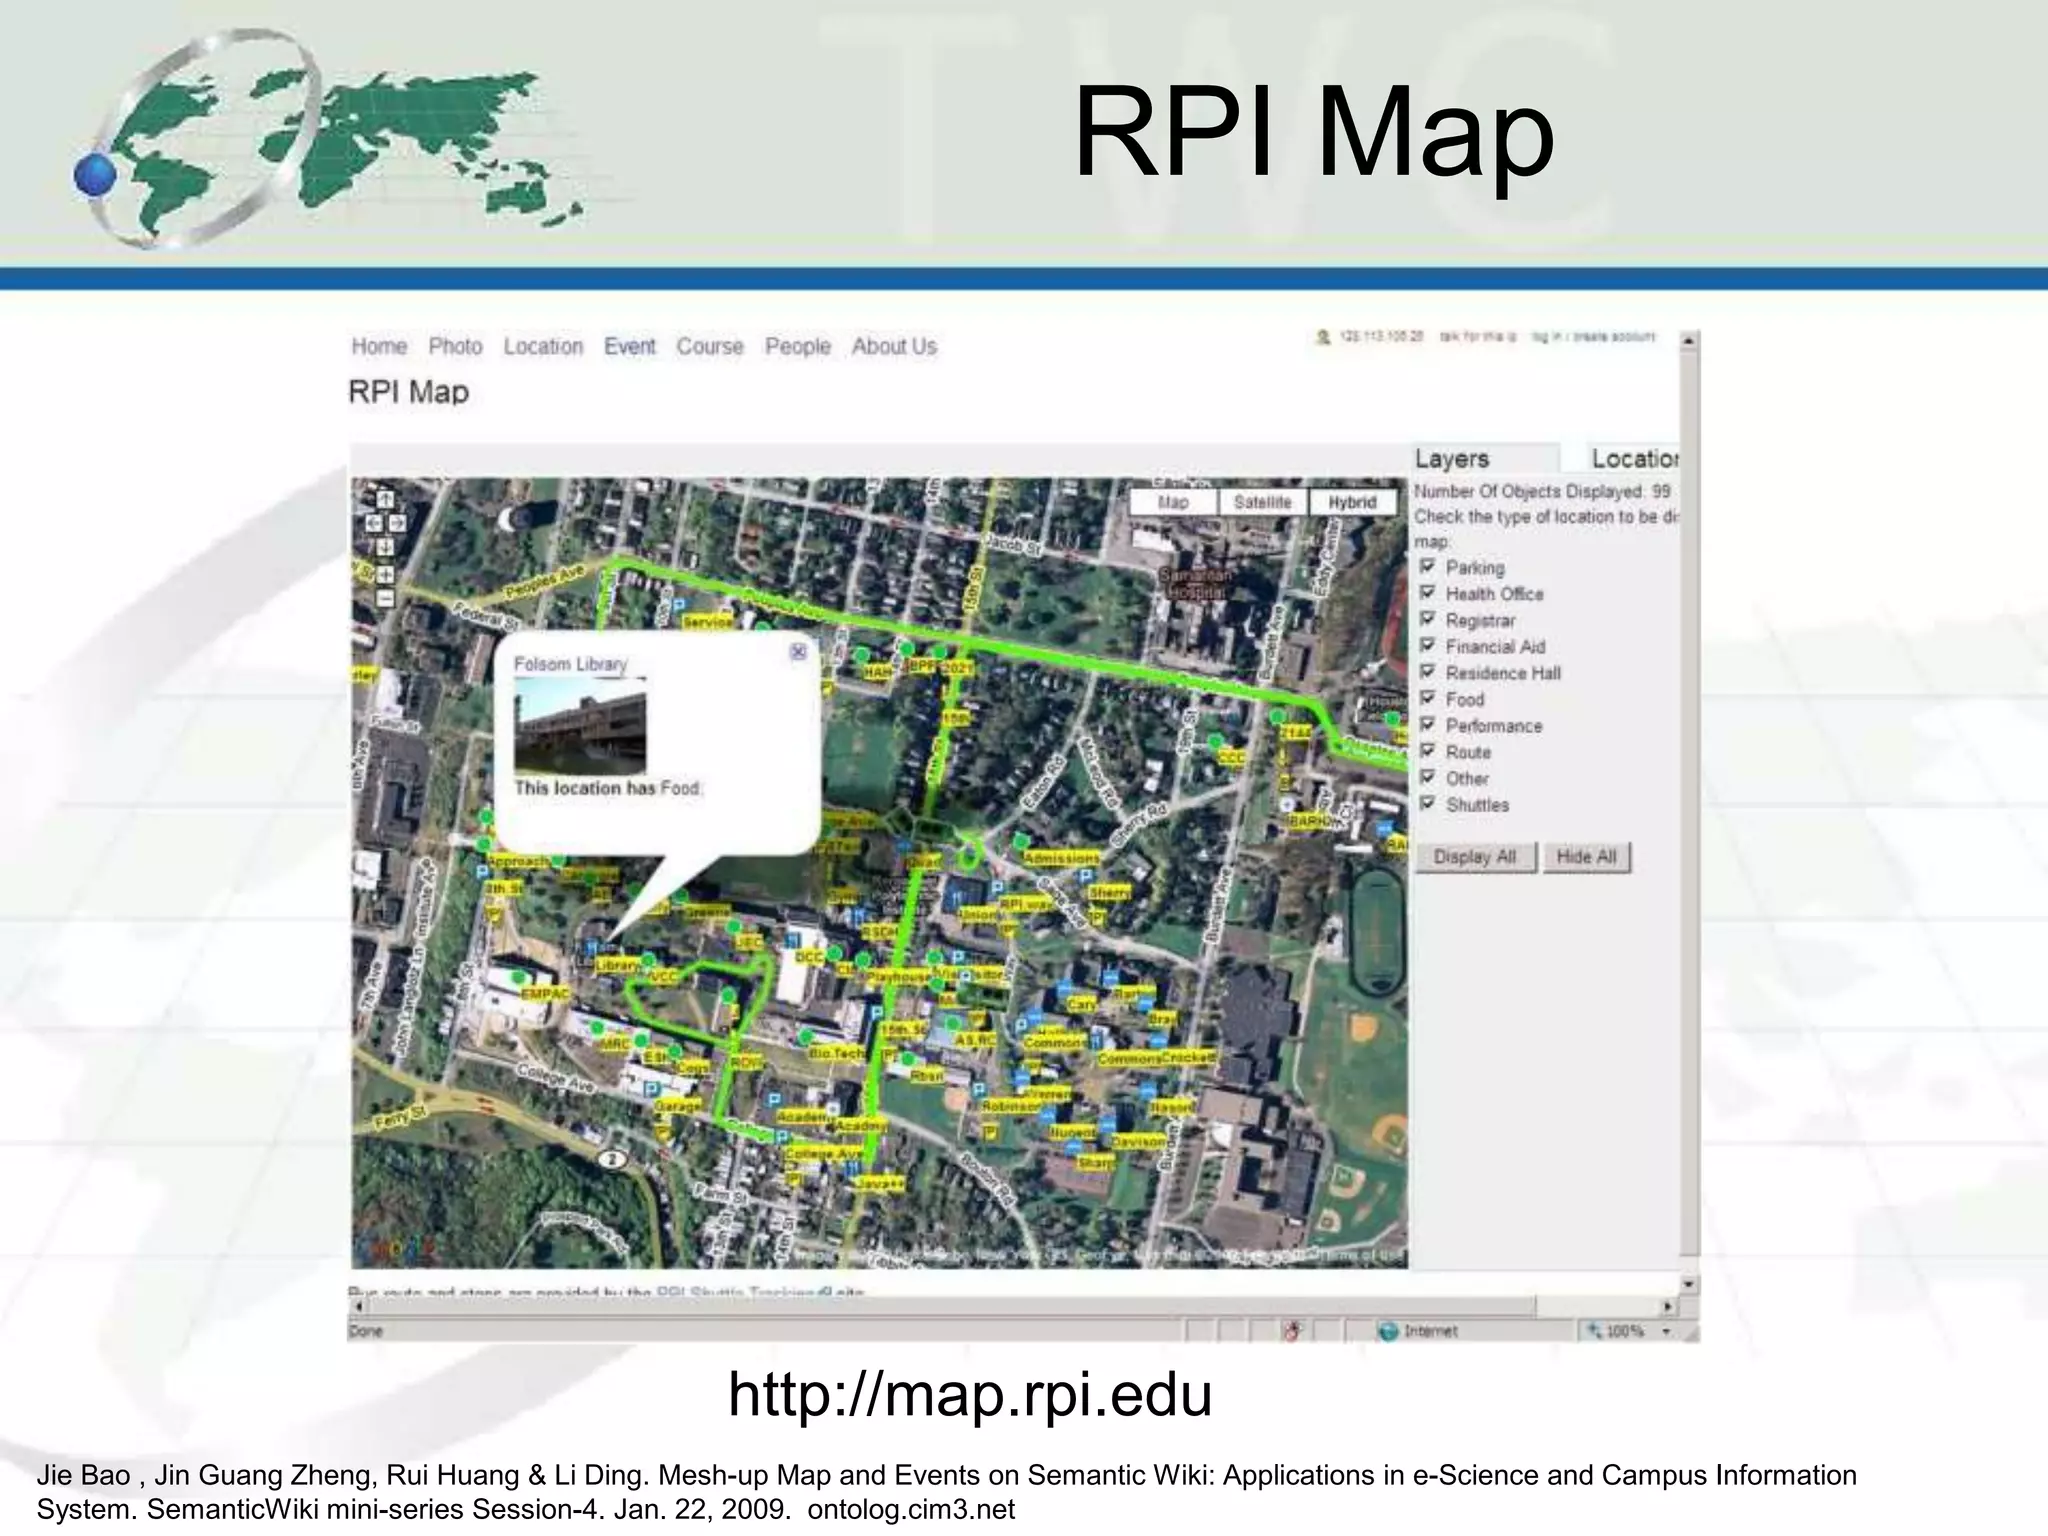The width and height of the screenshot is (2048, 1536).
Task: Click the VCC marker label
Action: point(663,976)
